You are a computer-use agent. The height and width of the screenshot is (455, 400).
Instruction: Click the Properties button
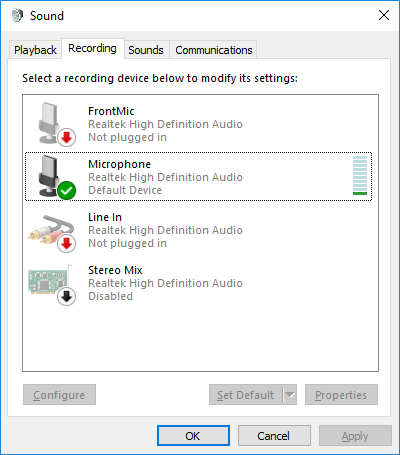coord(341,395)
